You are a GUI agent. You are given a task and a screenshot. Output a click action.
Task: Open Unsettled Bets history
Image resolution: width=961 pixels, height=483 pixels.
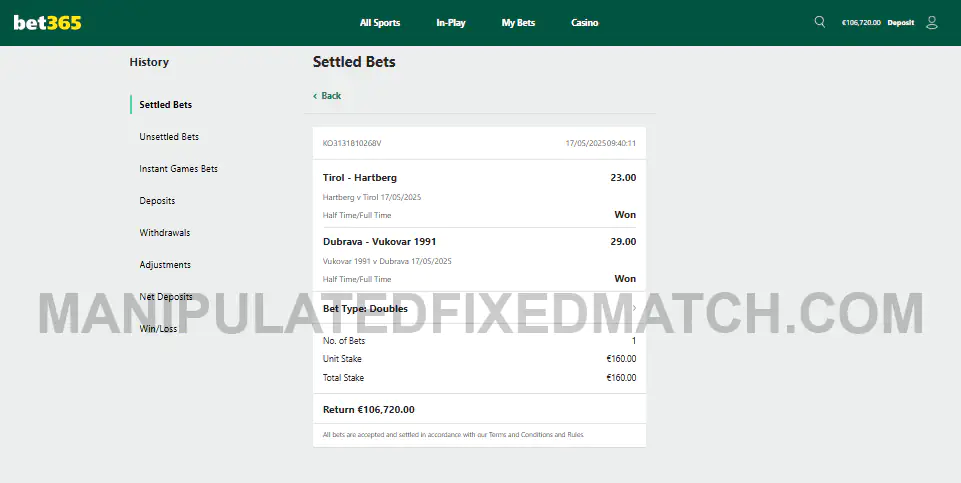pos(169,137)
